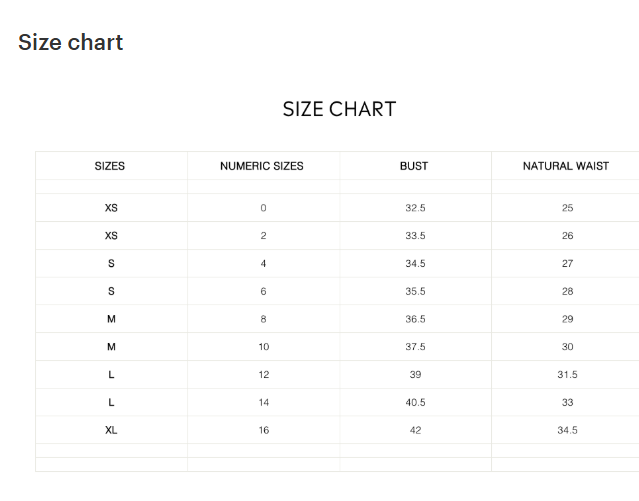Click bust value 37.5
Screen dimensions: 639x501
click(415, 347)
